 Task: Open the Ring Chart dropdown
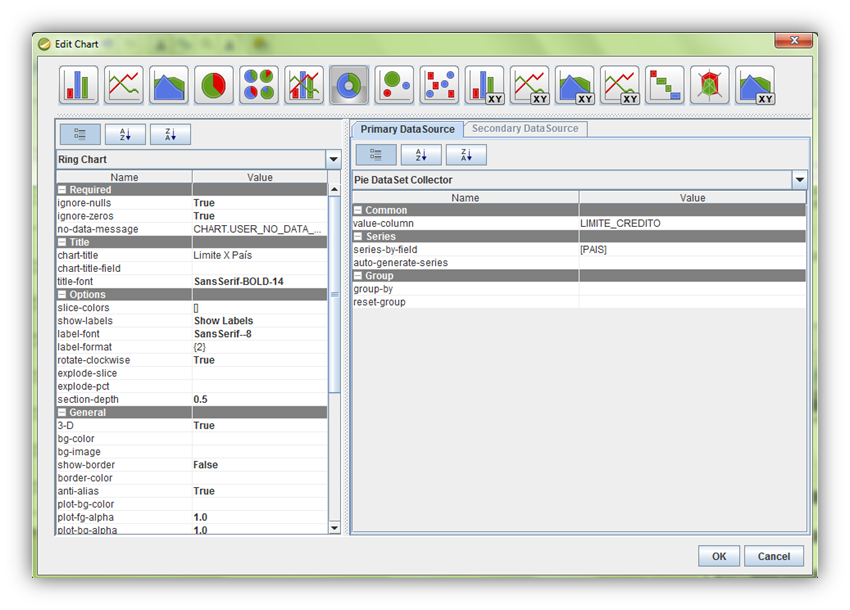333,160
